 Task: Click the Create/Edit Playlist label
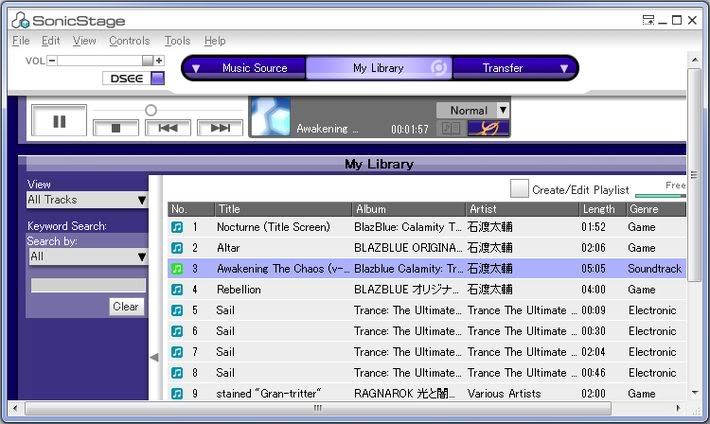click(580, 190)
